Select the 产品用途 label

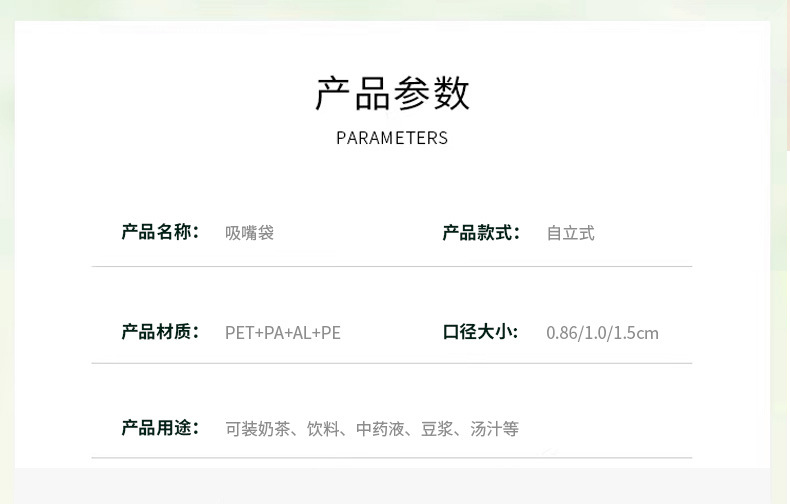tap(160, 428)
